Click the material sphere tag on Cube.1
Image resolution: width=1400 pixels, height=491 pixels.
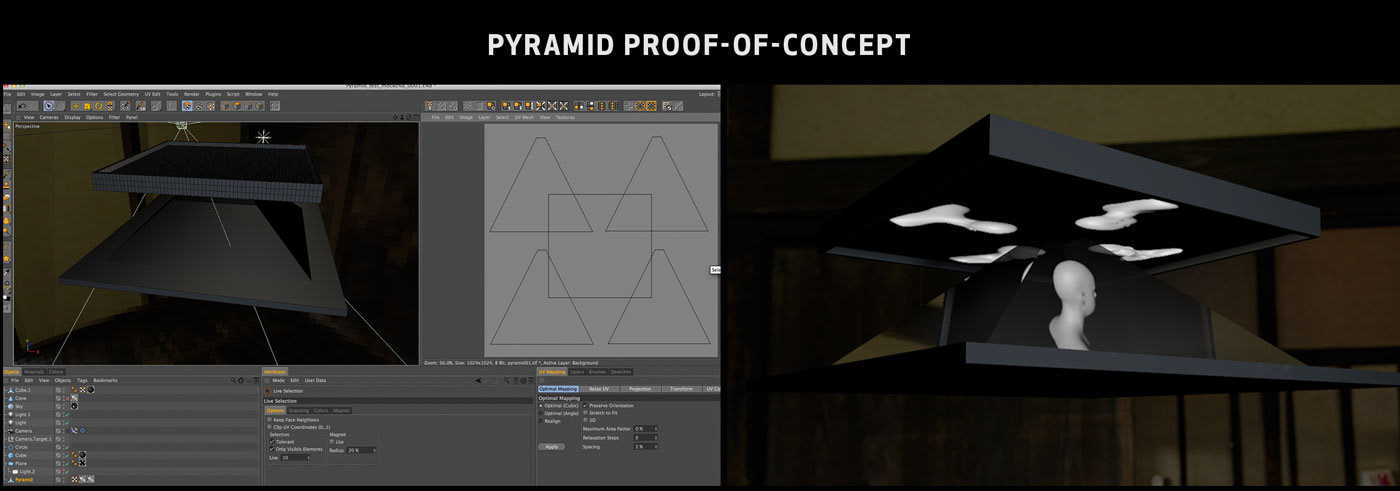pyautogui.click(x=90, y=390)
